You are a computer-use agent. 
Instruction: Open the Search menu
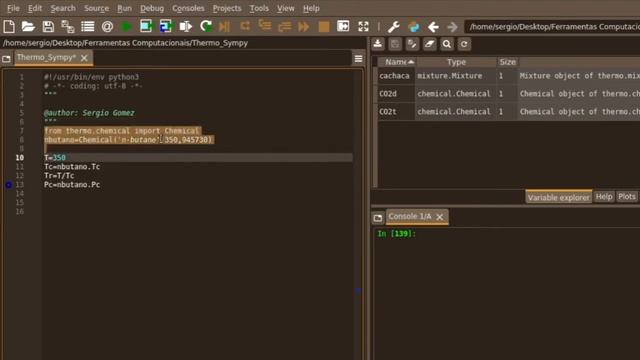pyautogui.click(x=63, y=9)
